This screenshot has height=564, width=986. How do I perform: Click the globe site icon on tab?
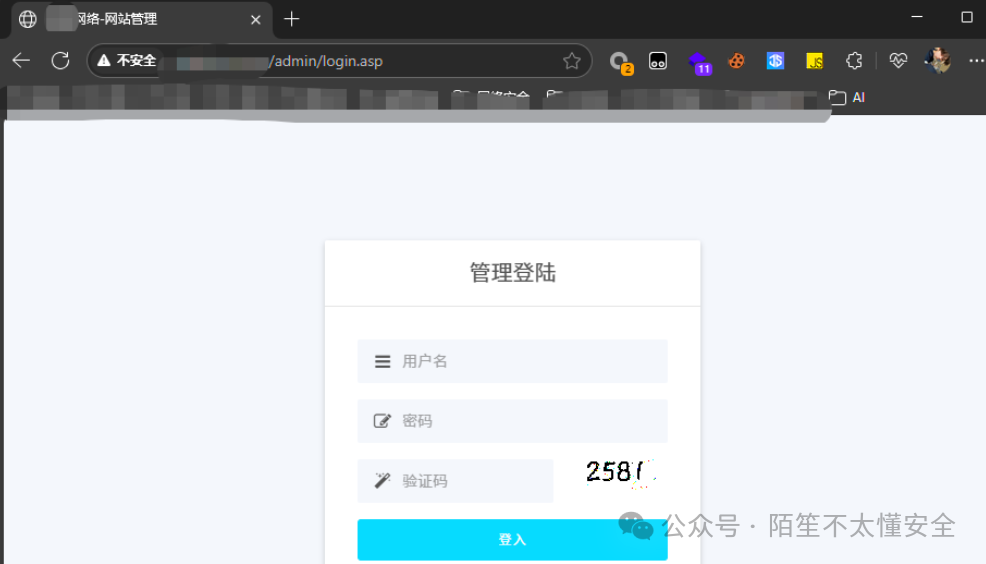28,19
